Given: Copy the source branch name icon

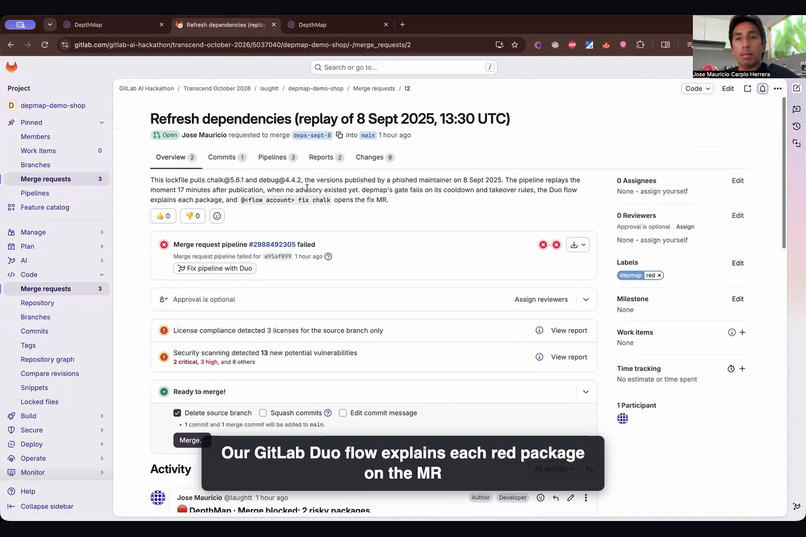Looking at the screenshot, I should pyautogui.click(x=339, y=135).
